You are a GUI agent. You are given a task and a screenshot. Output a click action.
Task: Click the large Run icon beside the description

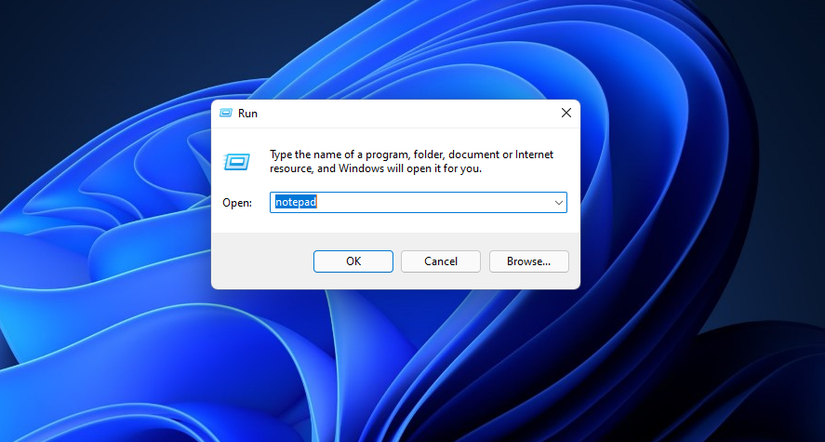pyautogui.click(x=237, y=161)
